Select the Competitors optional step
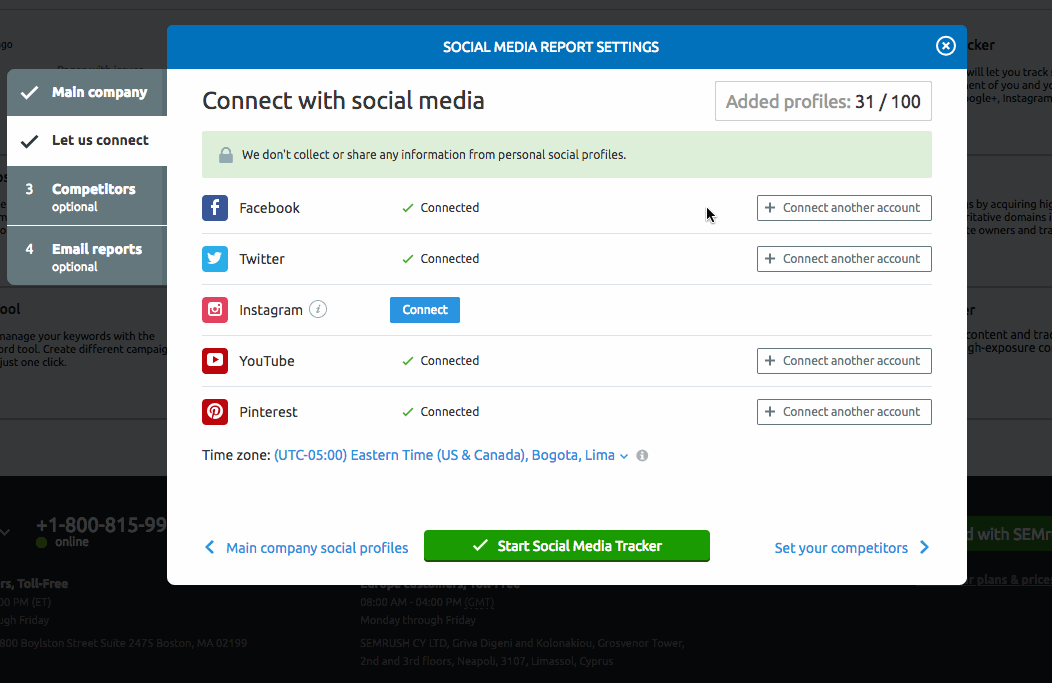This screenshot has height=683, width=1052. point(87,197)
